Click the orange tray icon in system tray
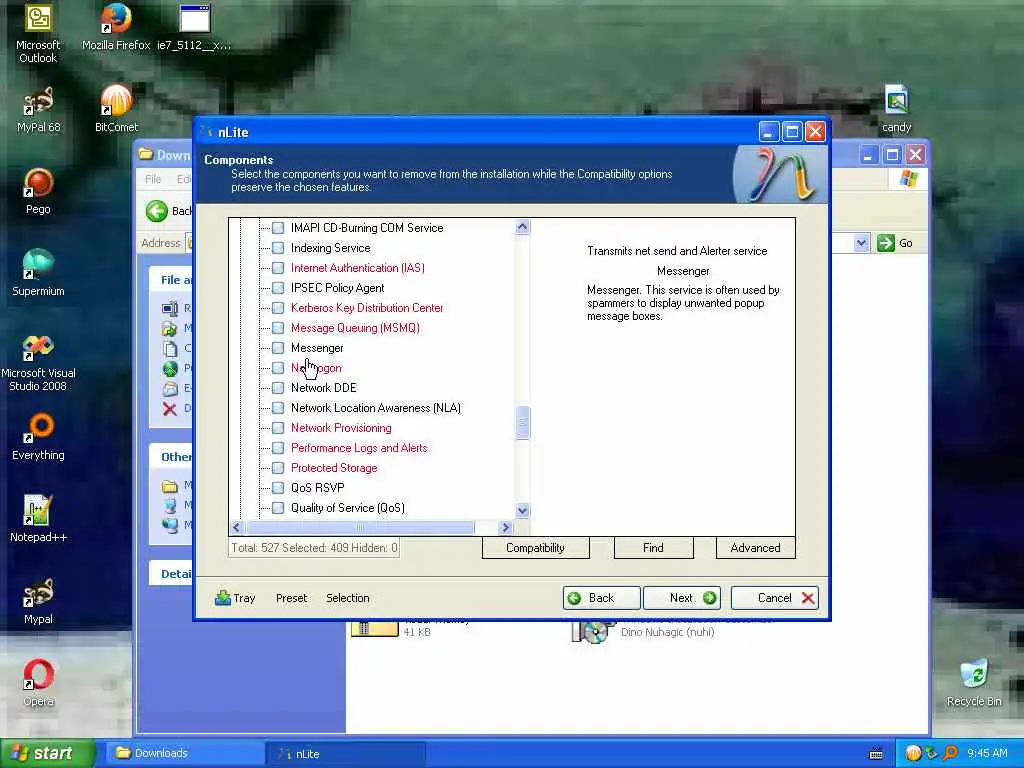The width and height of the screenshot is (1024, 768). [913, 753]
